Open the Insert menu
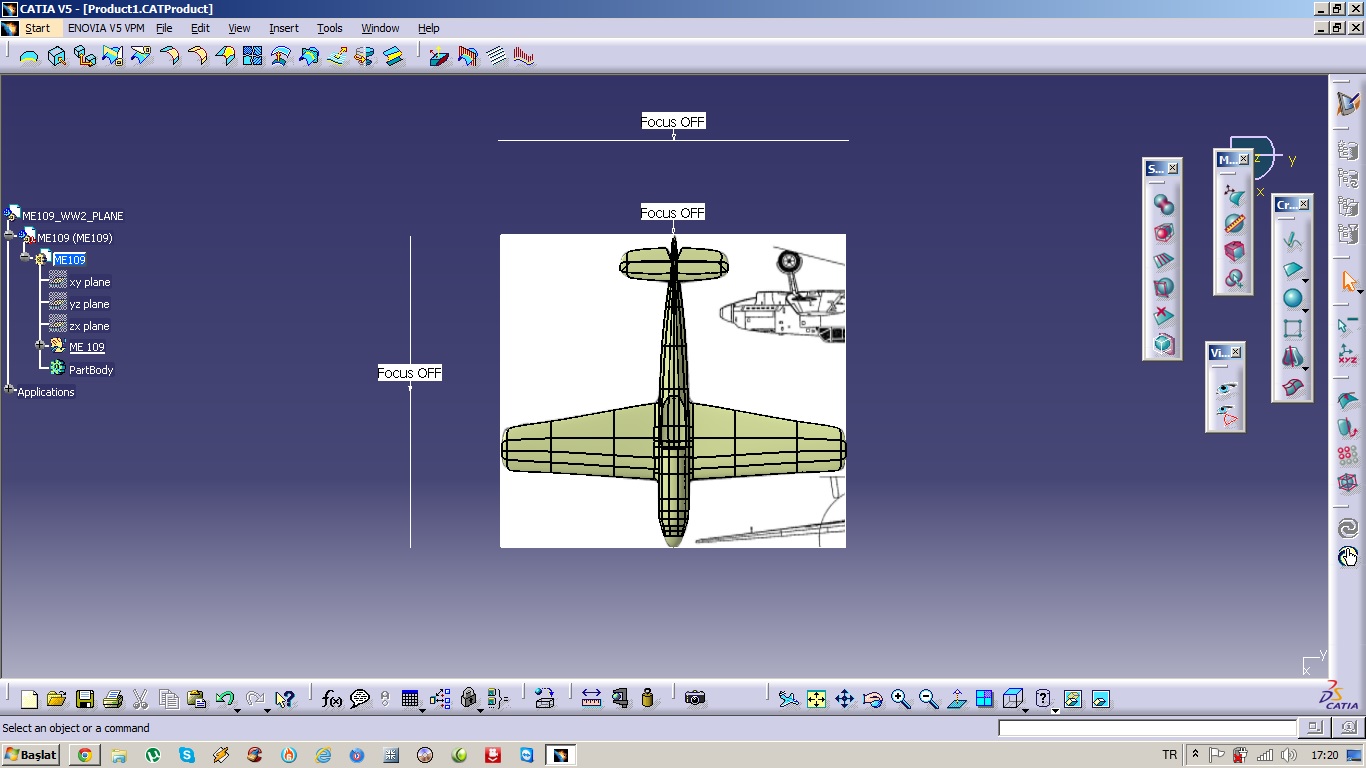Screen dimensions: 1366x768 pos(284,28)
